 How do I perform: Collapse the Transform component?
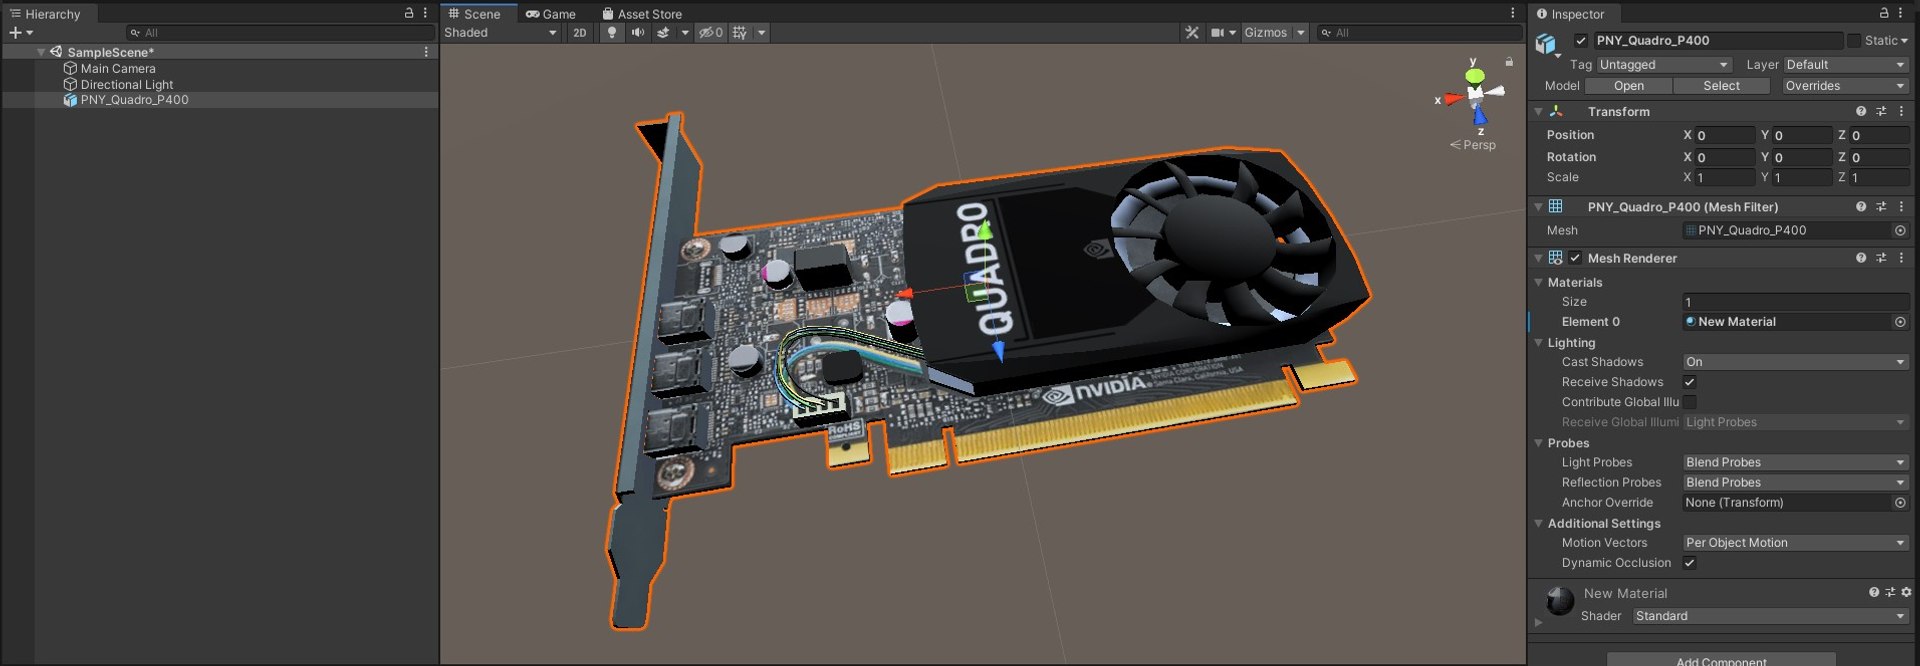coord(1539,111)
